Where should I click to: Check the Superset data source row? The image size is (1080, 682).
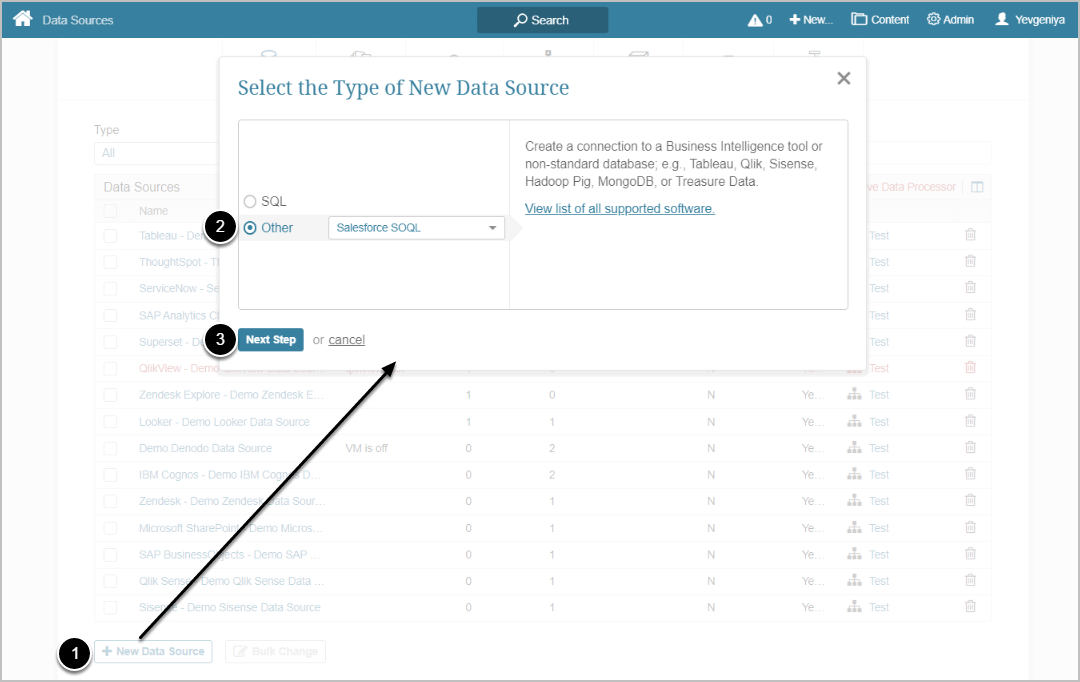(x=110, y=342)
